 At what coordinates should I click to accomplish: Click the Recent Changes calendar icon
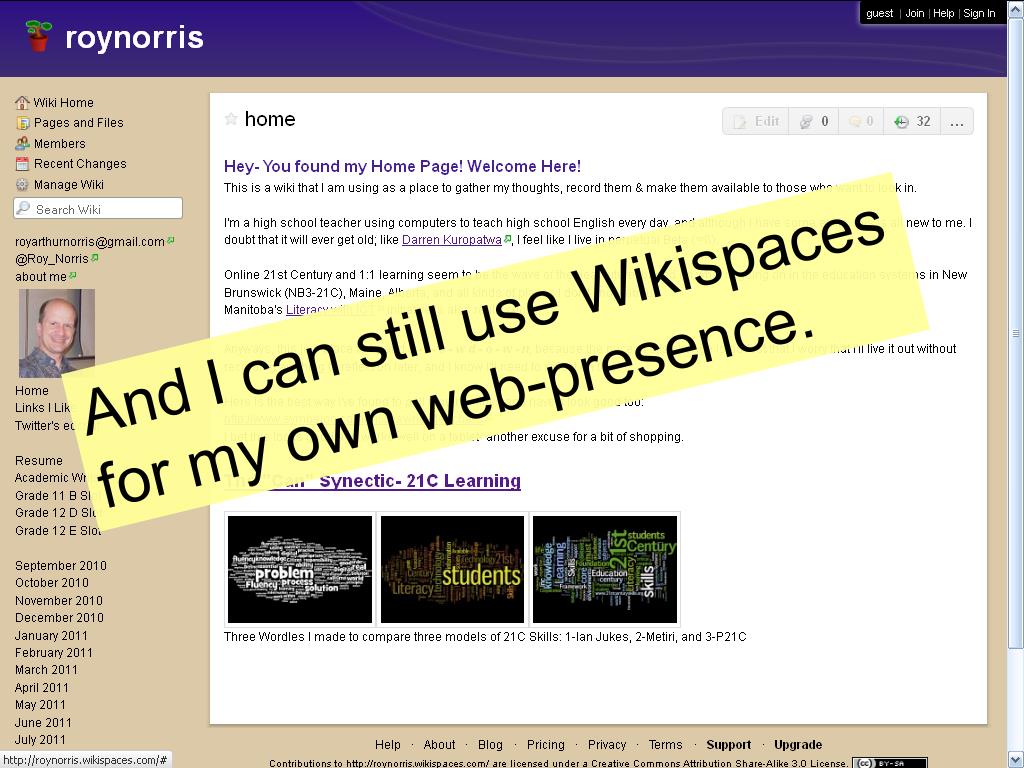[x=23, y=164]
